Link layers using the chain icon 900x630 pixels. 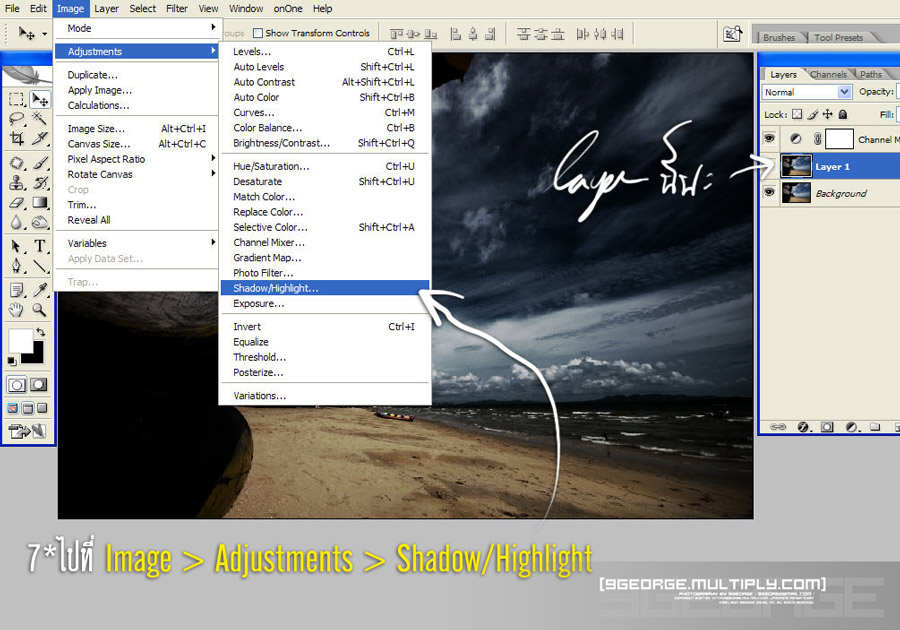click(778, 427)
